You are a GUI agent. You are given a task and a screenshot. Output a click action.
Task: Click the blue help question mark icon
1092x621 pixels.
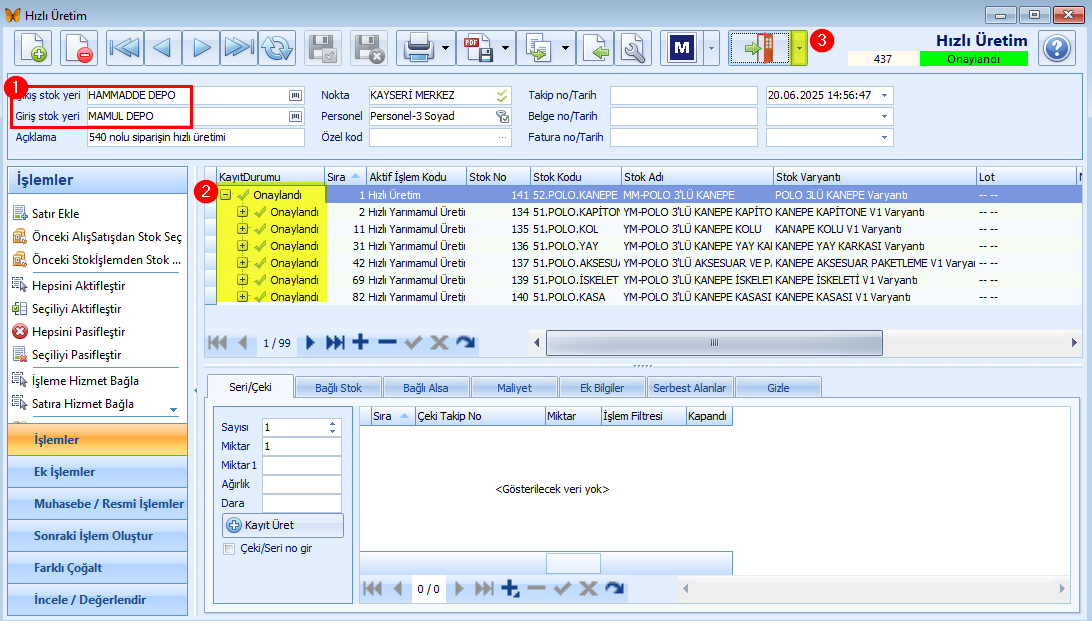click(1056, 48)
